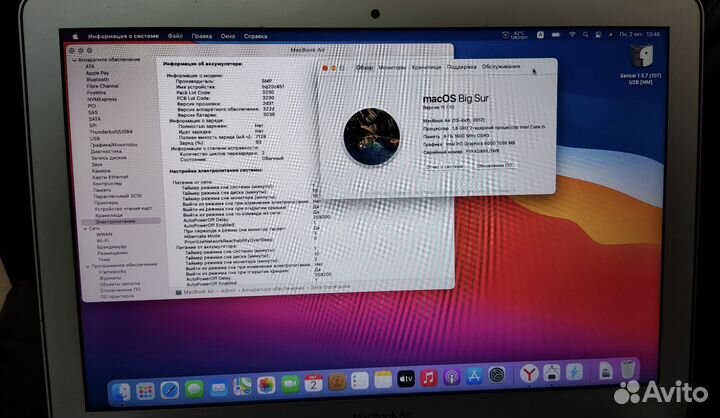Click the Отчет о системе button
720x418 pixels.
(444, 166)
